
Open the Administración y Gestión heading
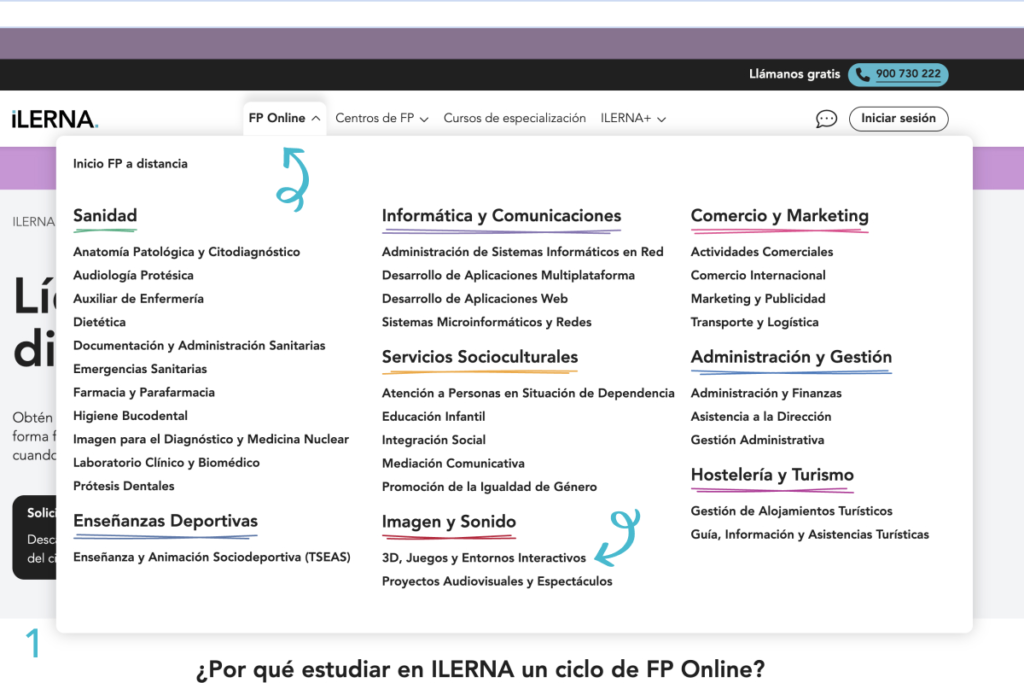792,357
